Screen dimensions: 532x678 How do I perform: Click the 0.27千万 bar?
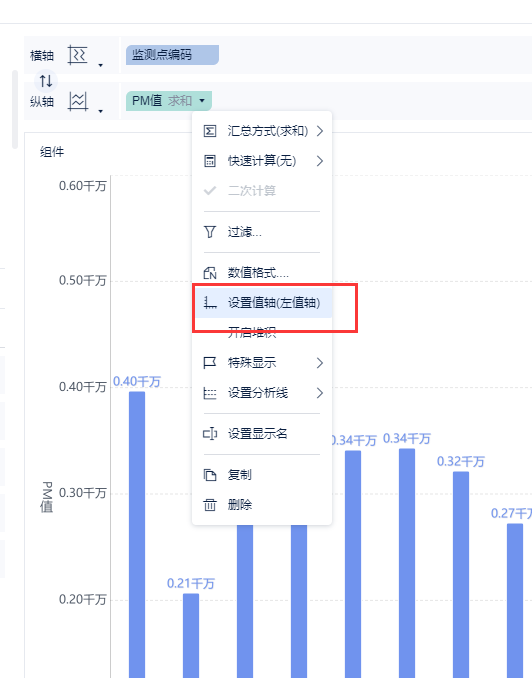coord(515,601)
